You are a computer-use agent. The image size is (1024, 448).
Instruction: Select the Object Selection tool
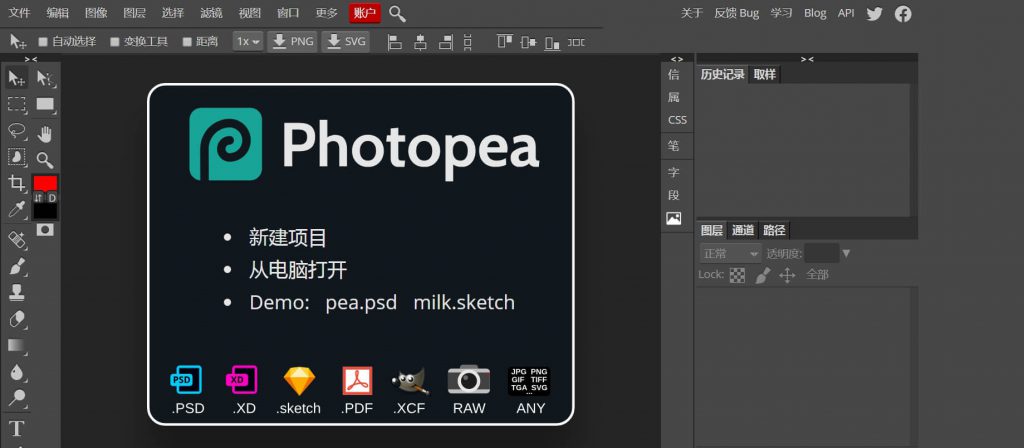(16, 157)
